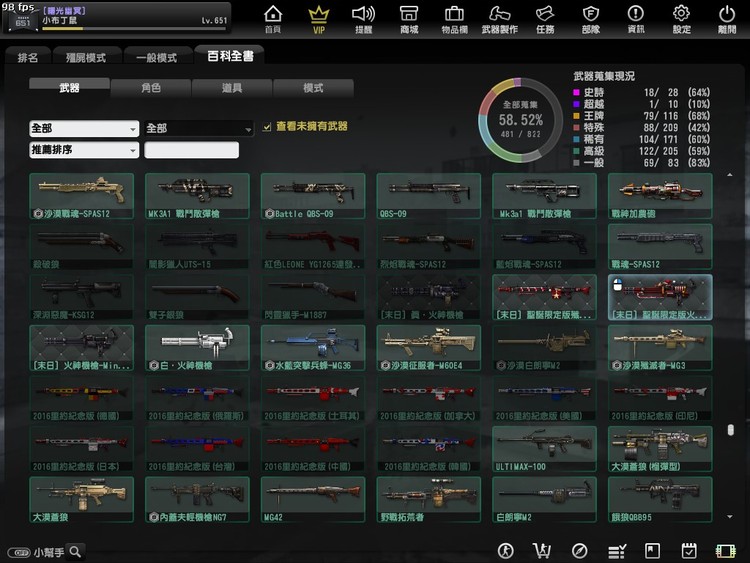Click the scrollbar up arrow

tap(730, 175)
